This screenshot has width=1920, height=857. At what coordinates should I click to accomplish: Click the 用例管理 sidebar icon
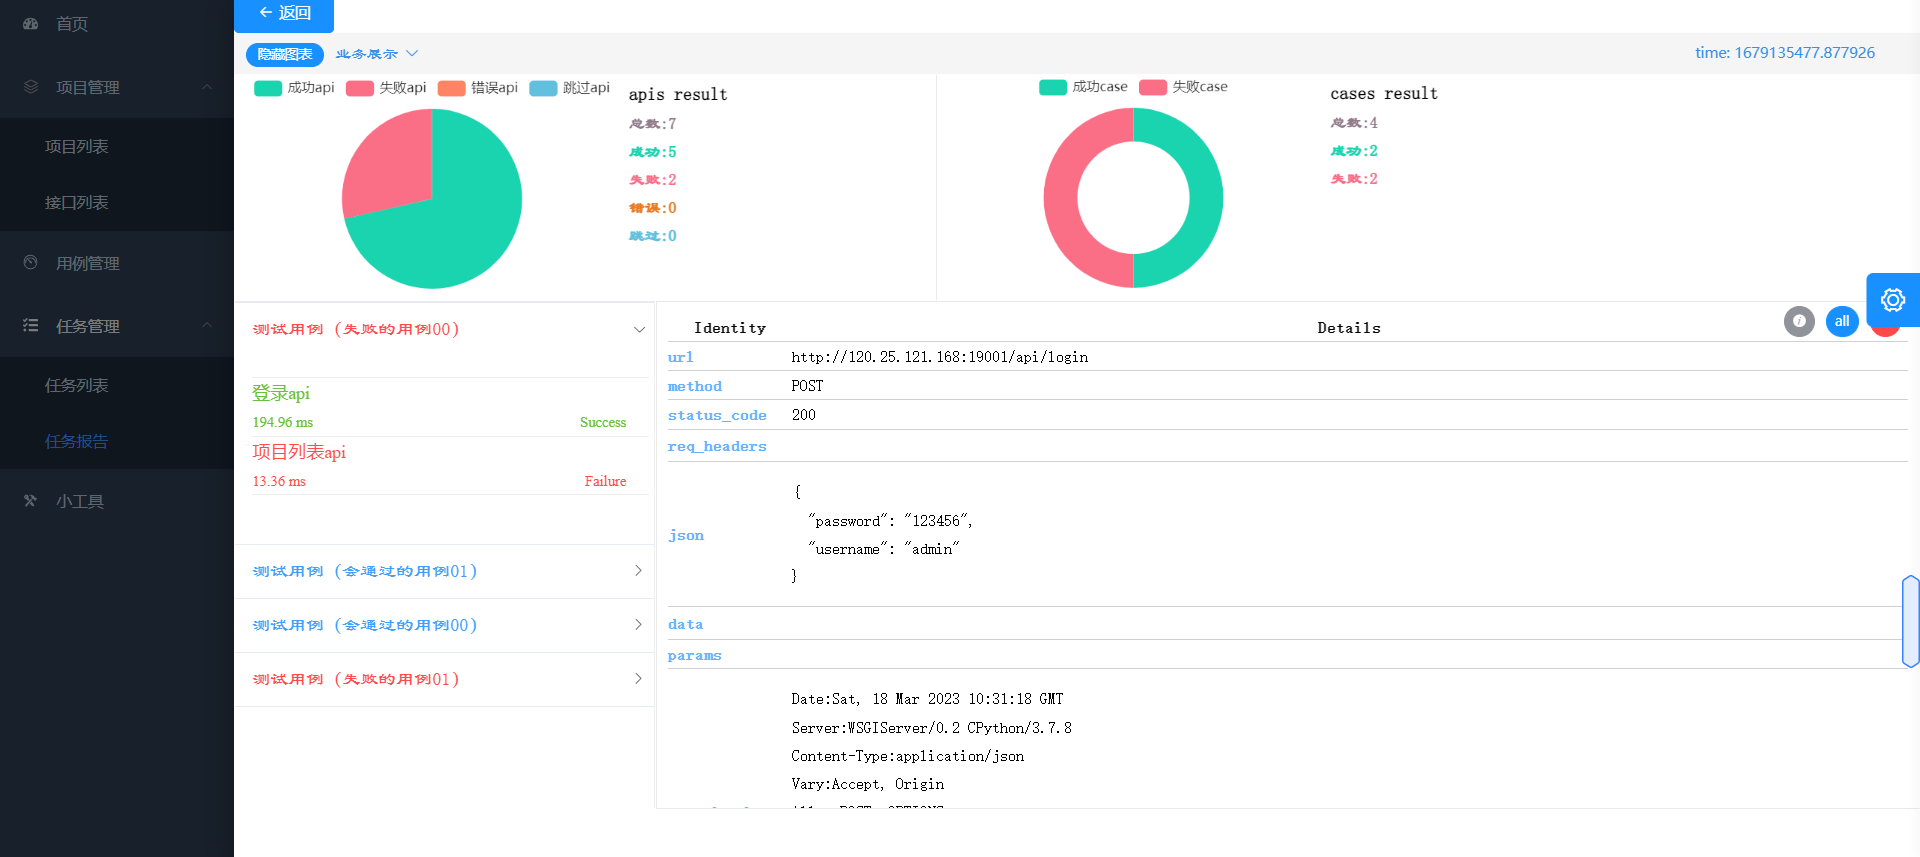31,263
